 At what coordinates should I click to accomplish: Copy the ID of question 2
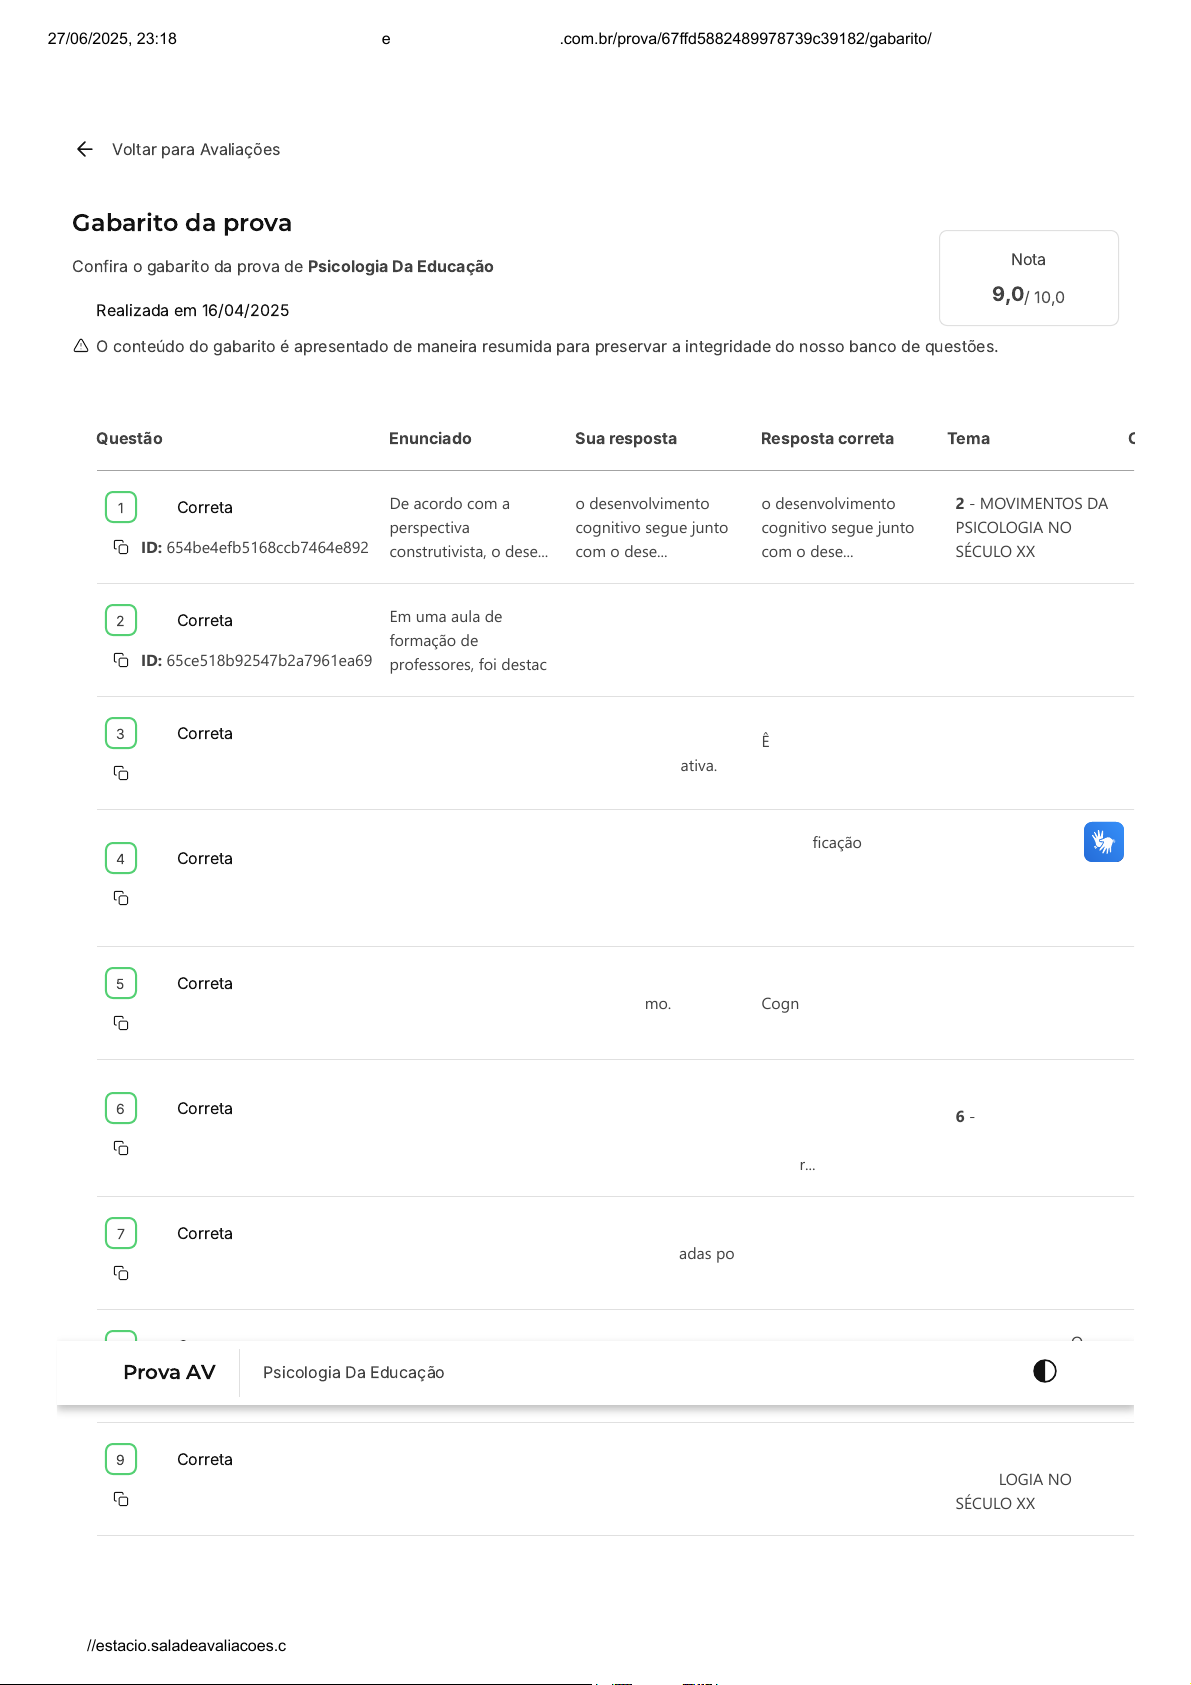pyautogui.click(x=121, y=660)
